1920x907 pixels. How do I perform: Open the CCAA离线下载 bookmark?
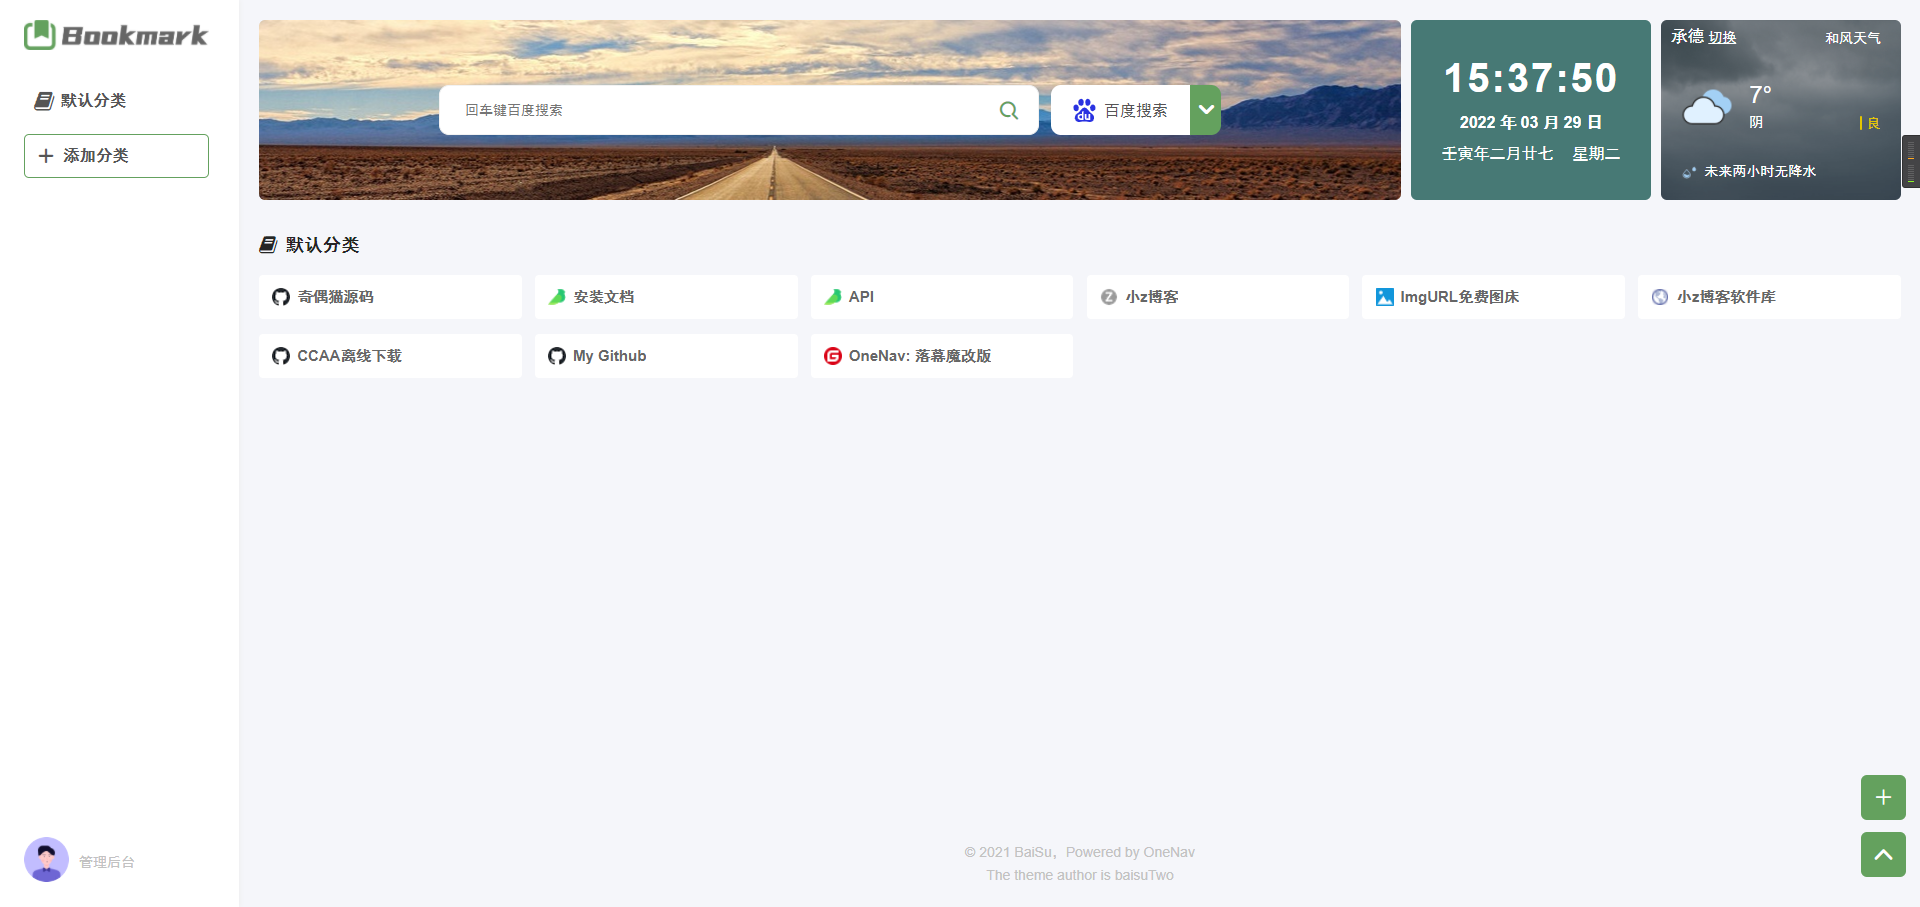[390, 356]
